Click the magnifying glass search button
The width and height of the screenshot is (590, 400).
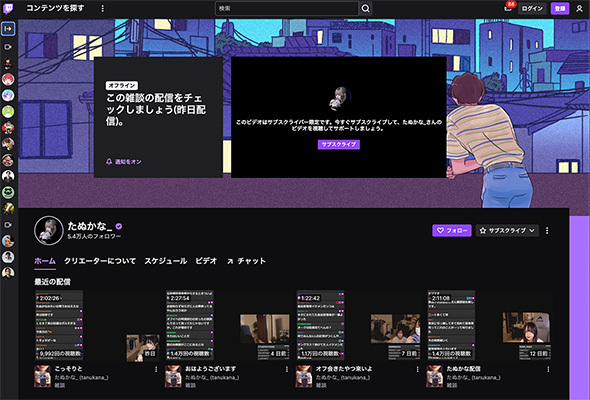click(x=365, y=8)
